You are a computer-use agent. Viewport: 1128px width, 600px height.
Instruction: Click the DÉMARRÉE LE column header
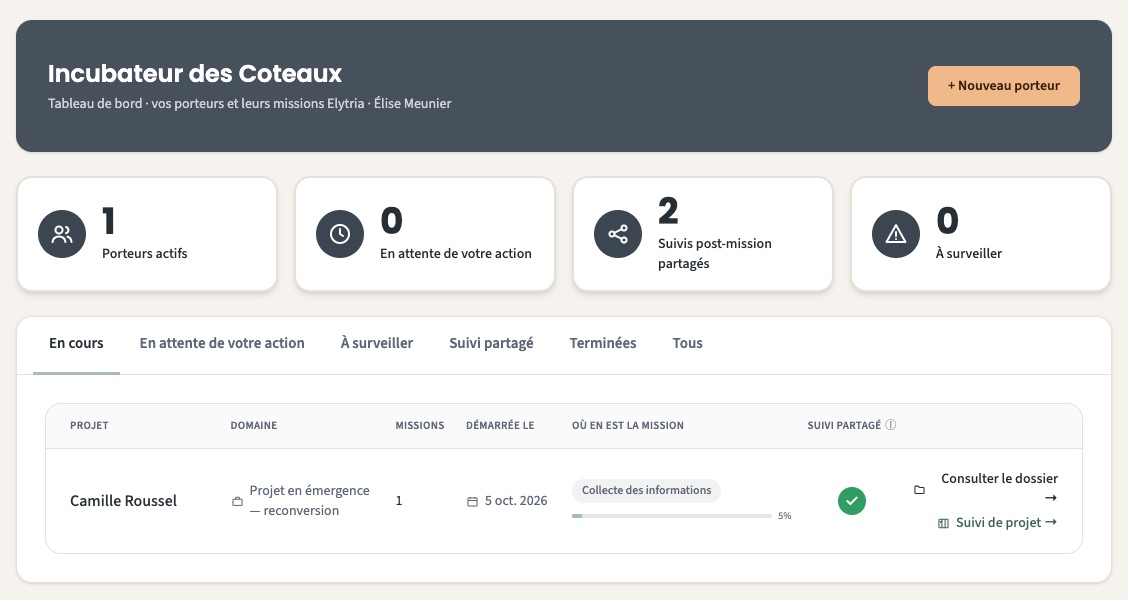tap(500, 425)
